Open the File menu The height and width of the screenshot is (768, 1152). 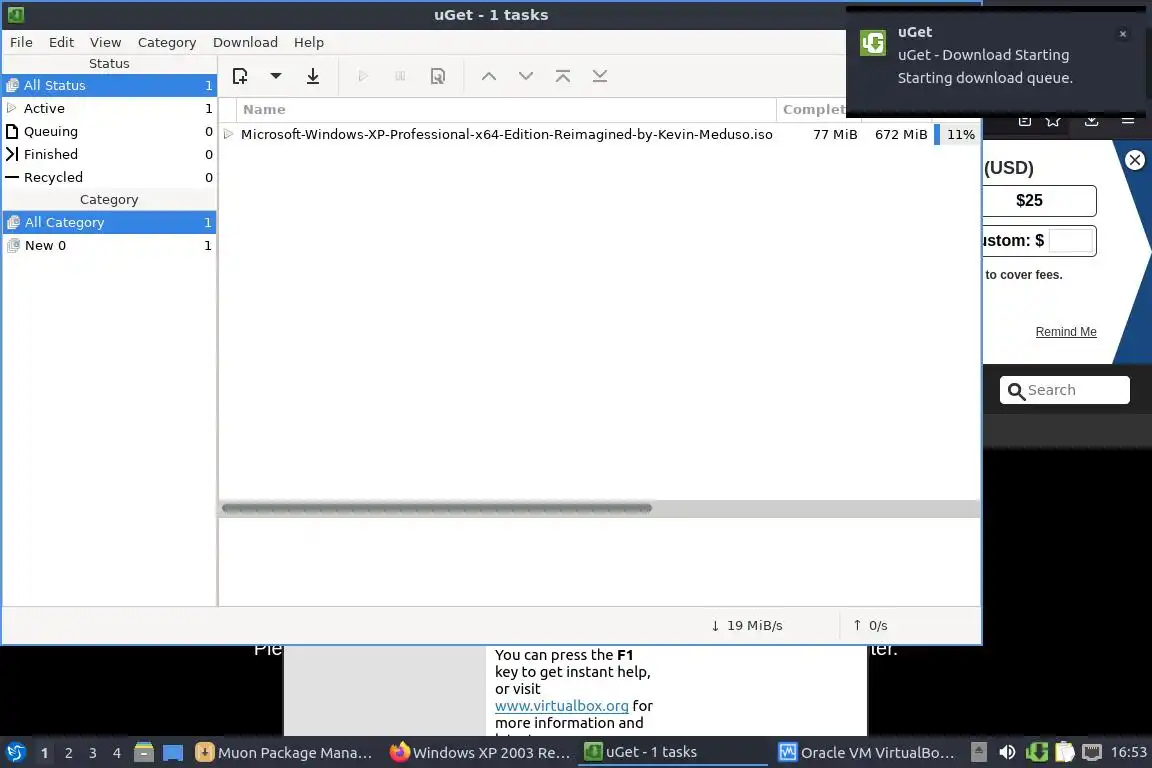pyautogui.click(x=21, y=42)
